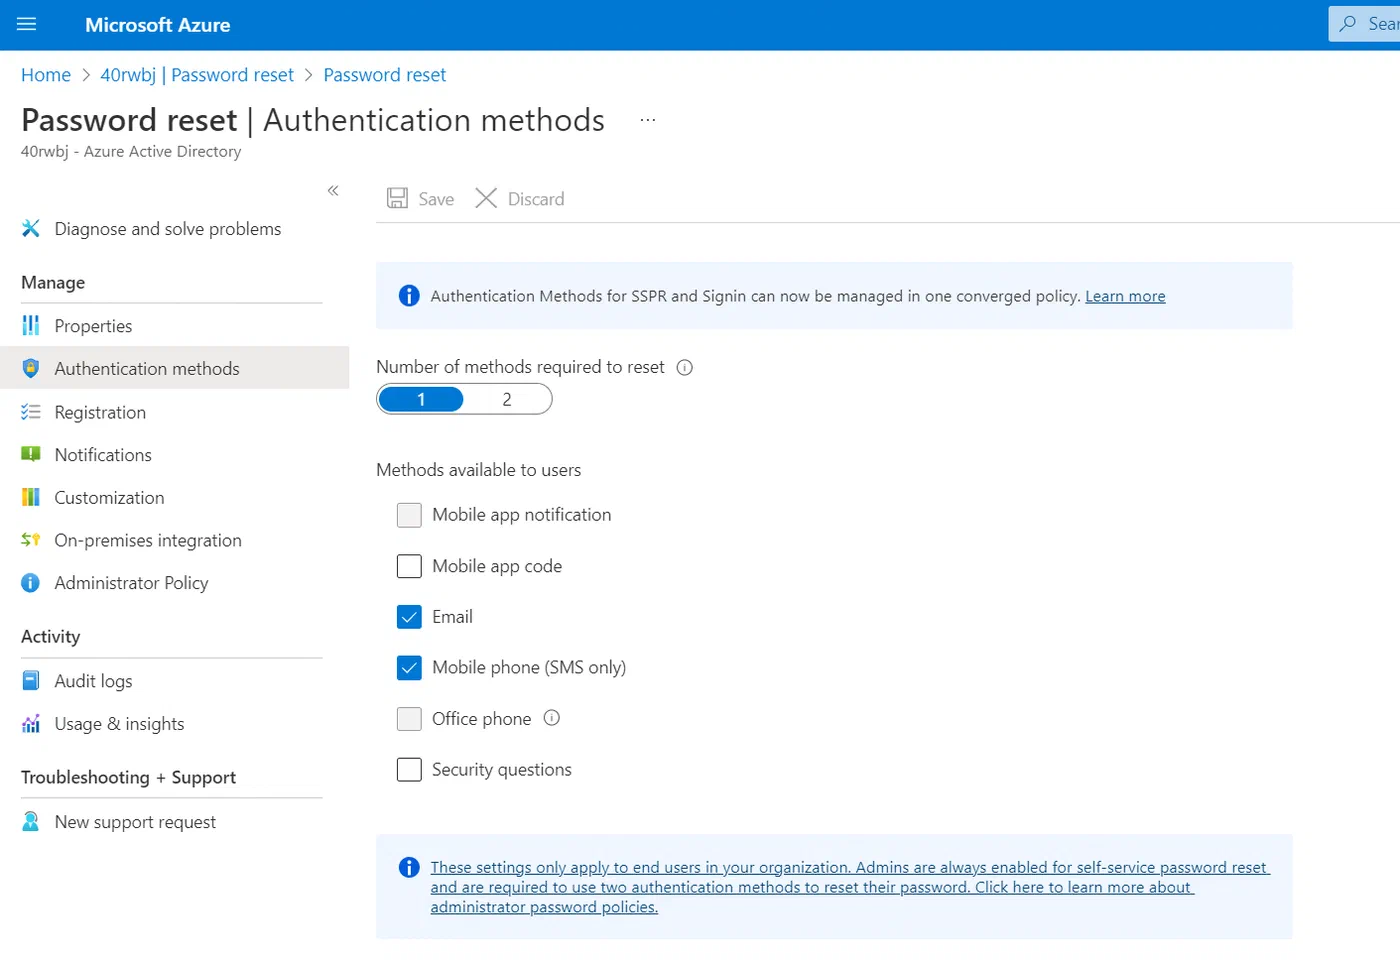Set number of methods required to 2
This screenshot has height=962, width=1400.
507,399
